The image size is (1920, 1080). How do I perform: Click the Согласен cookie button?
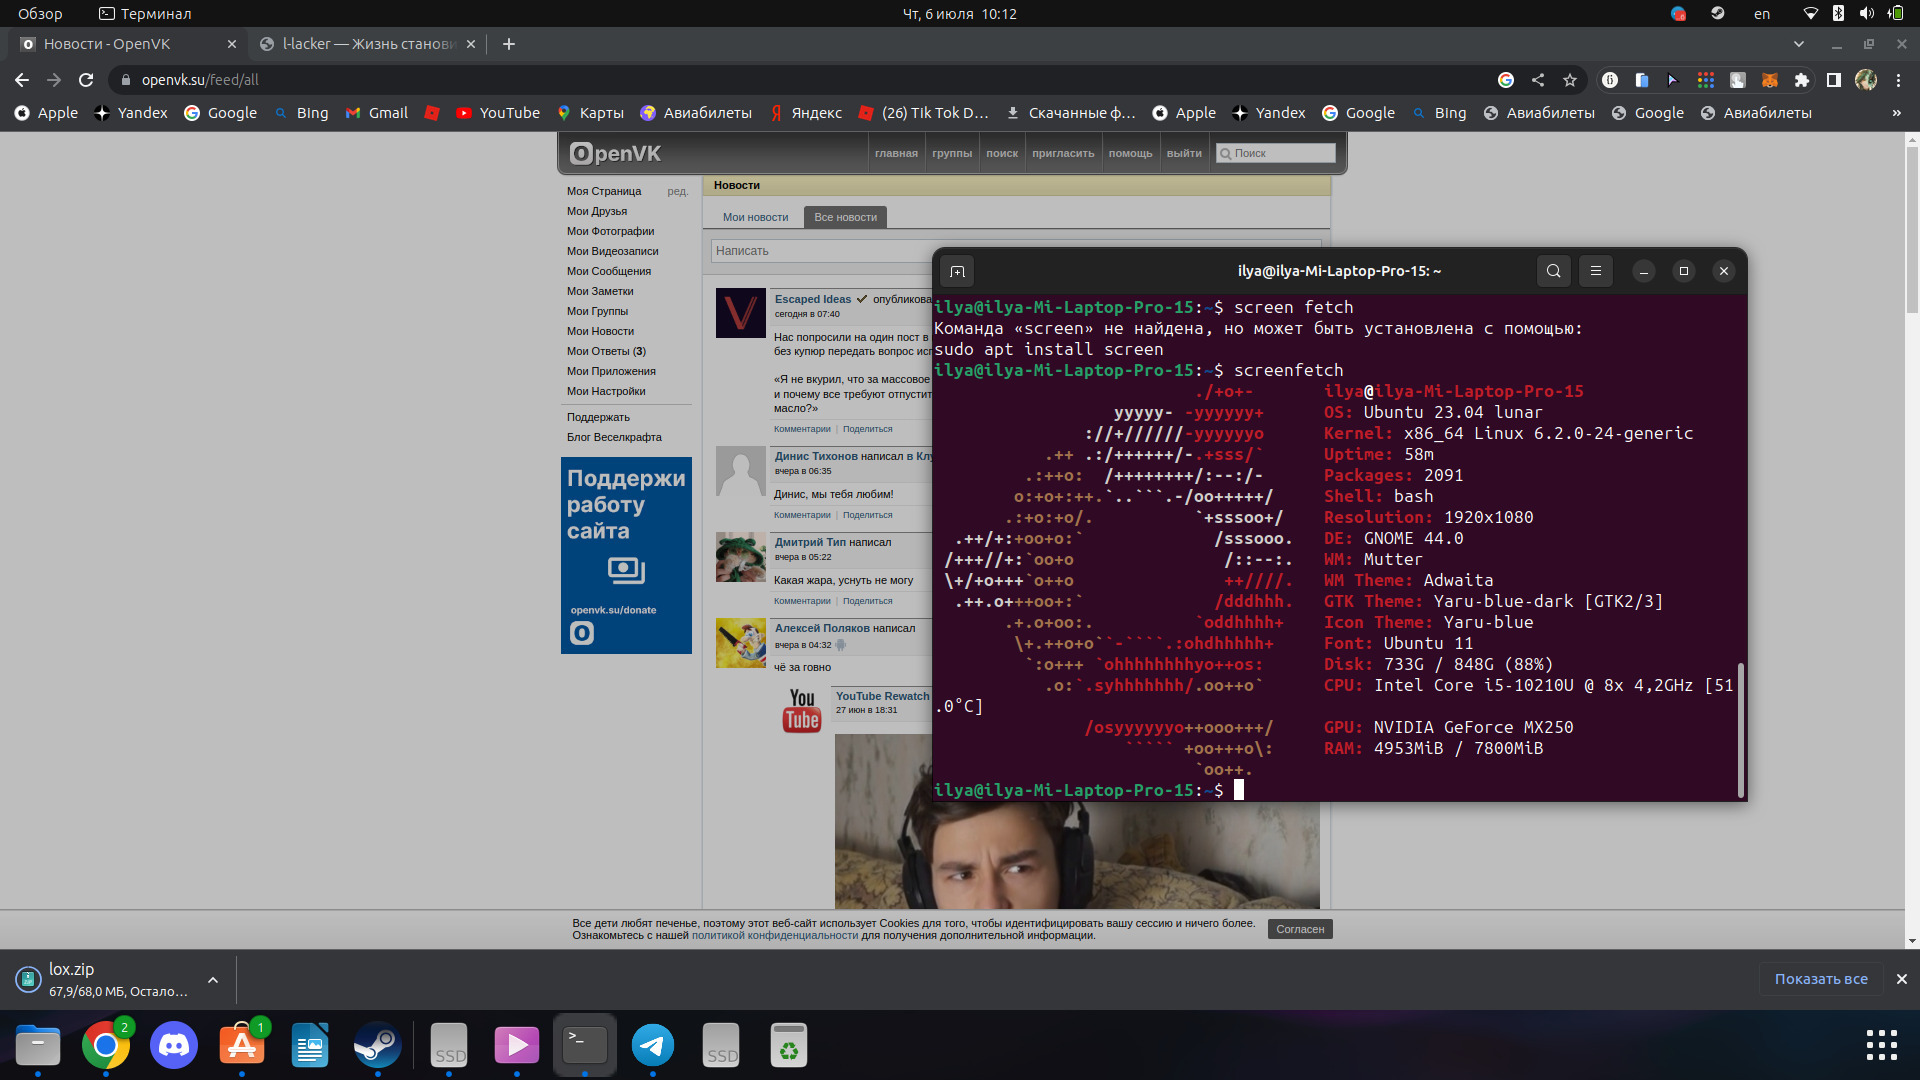coord(1300,929)
